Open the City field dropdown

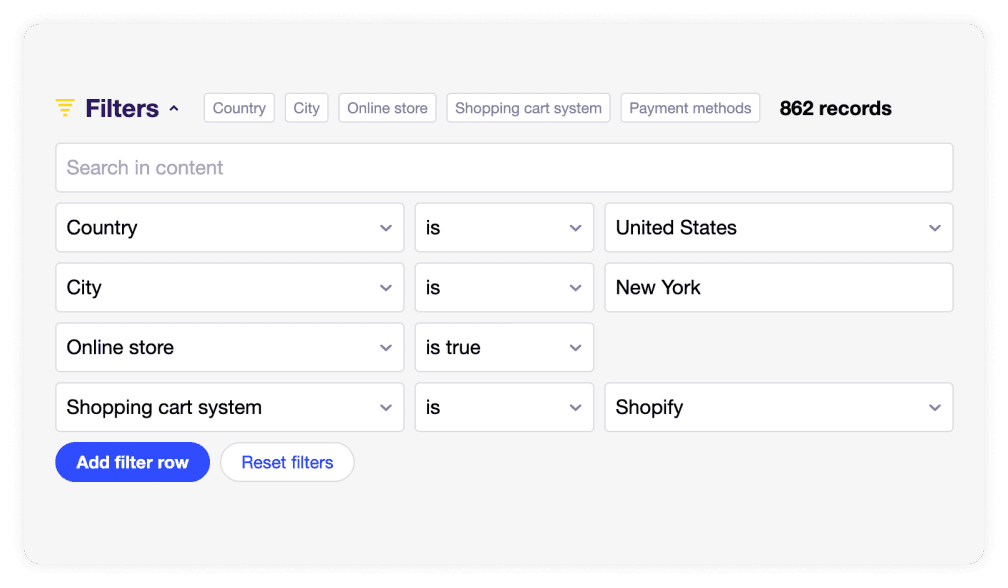click(230, 287)
